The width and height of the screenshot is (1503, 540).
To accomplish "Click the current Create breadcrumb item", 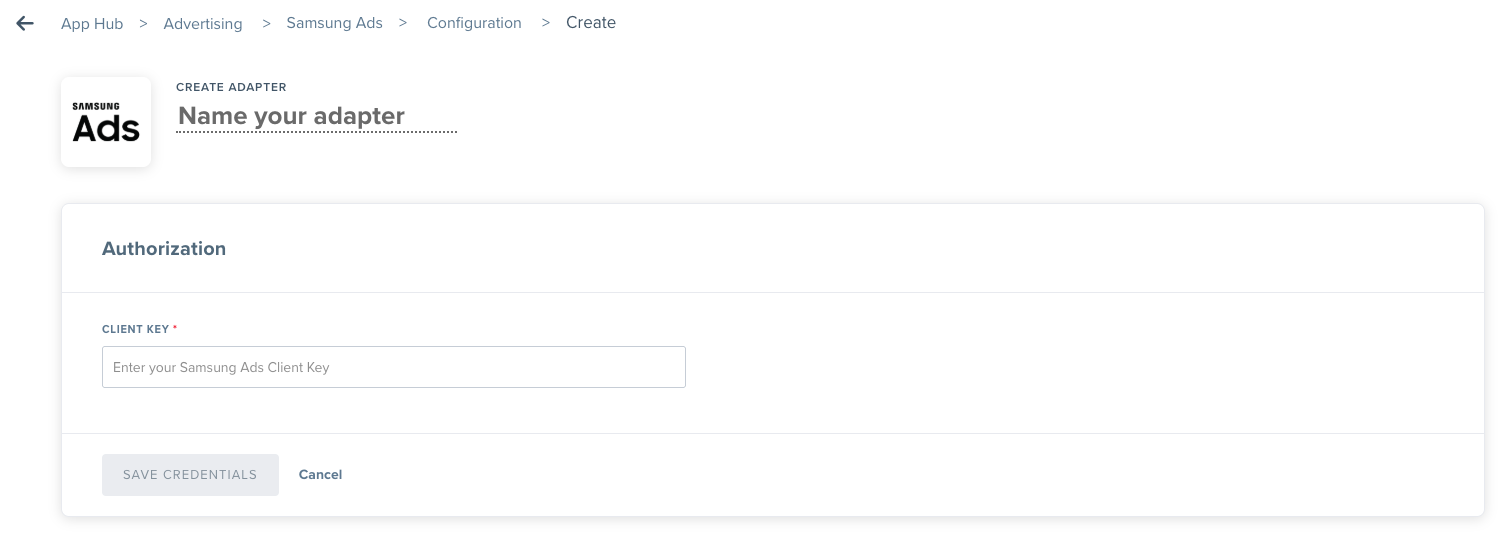I will pos(591,22).
